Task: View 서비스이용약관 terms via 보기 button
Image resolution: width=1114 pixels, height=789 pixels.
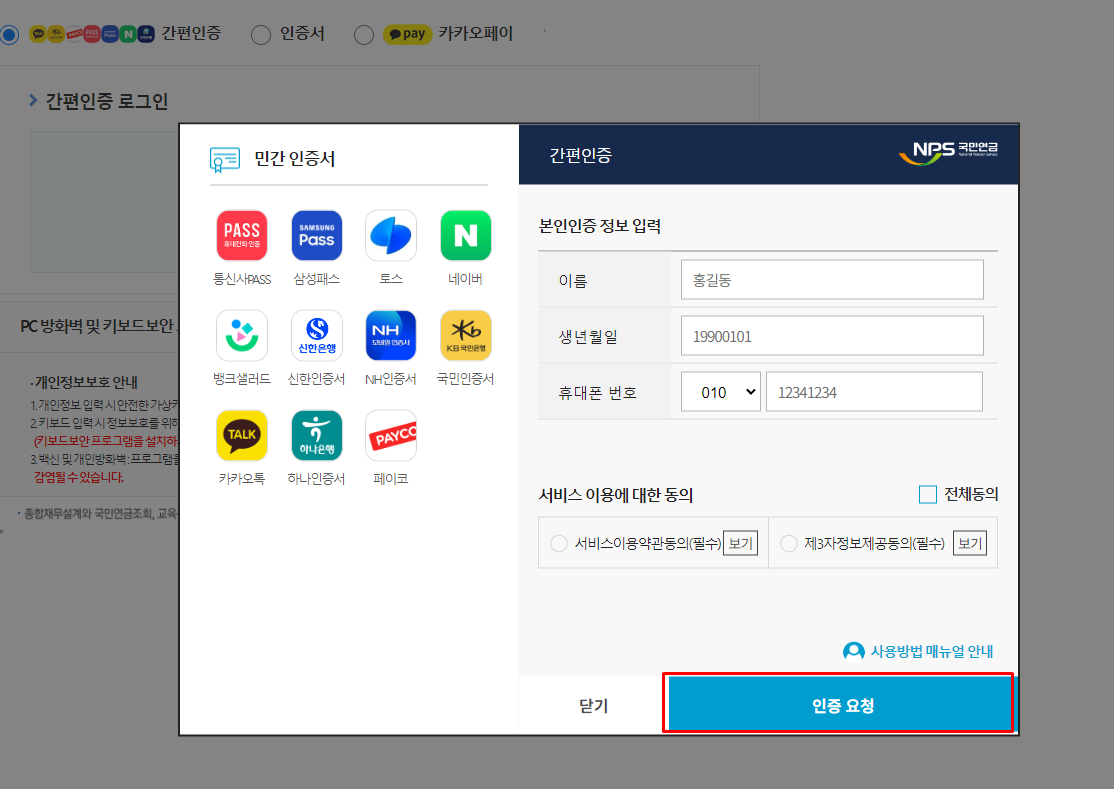Action: (x=740, y=543)
